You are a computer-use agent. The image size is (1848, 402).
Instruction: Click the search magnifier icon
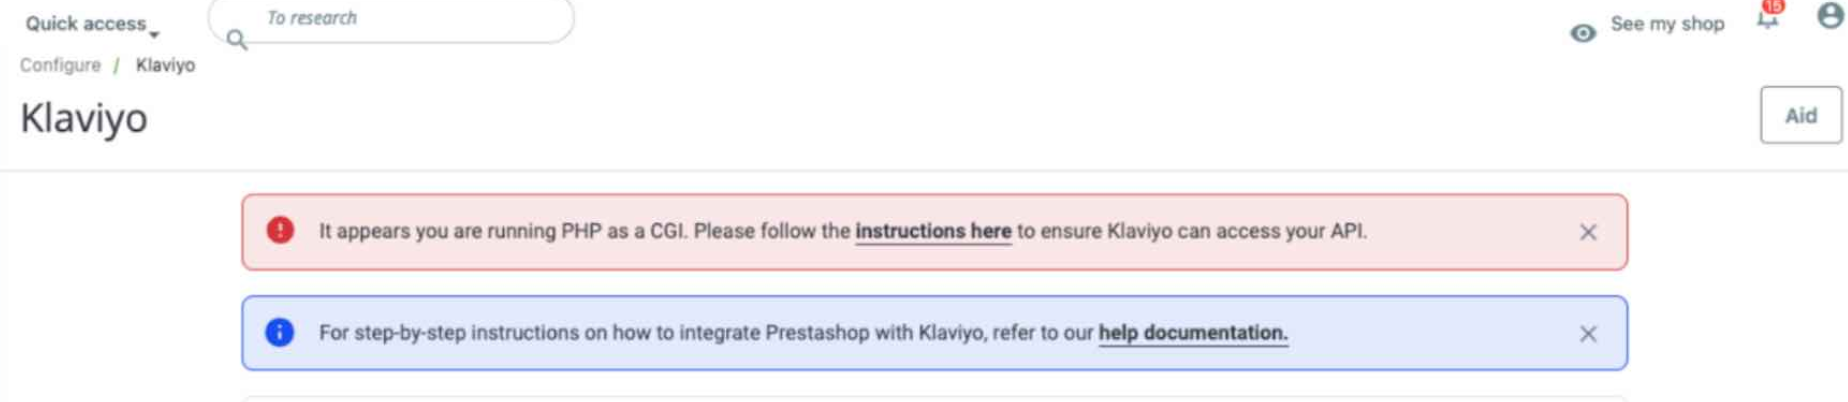[236, 39]
